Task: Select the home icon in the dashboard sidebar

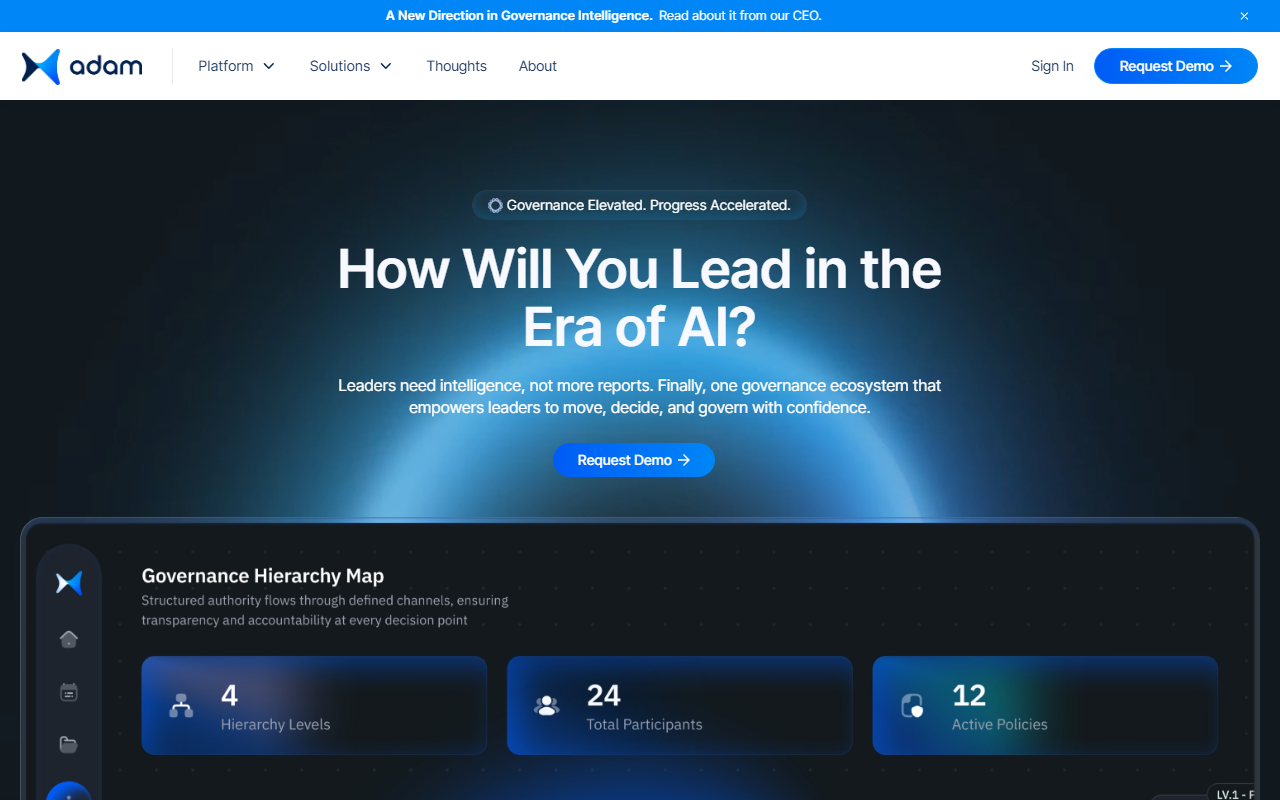Action: tap(69, 639)
